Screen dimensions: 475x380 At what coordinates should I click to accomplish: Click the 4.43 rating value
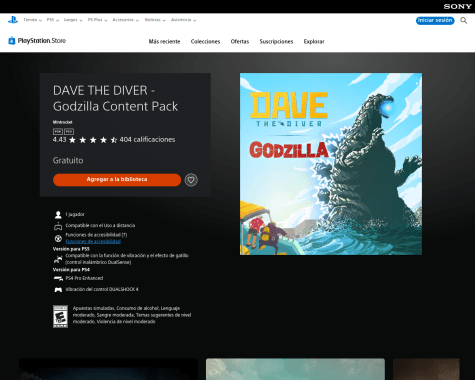(59, 140)
